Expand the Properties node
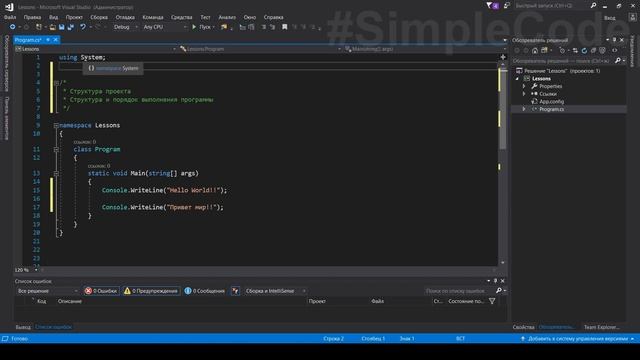The image size is (640, 360). [524, 86]
